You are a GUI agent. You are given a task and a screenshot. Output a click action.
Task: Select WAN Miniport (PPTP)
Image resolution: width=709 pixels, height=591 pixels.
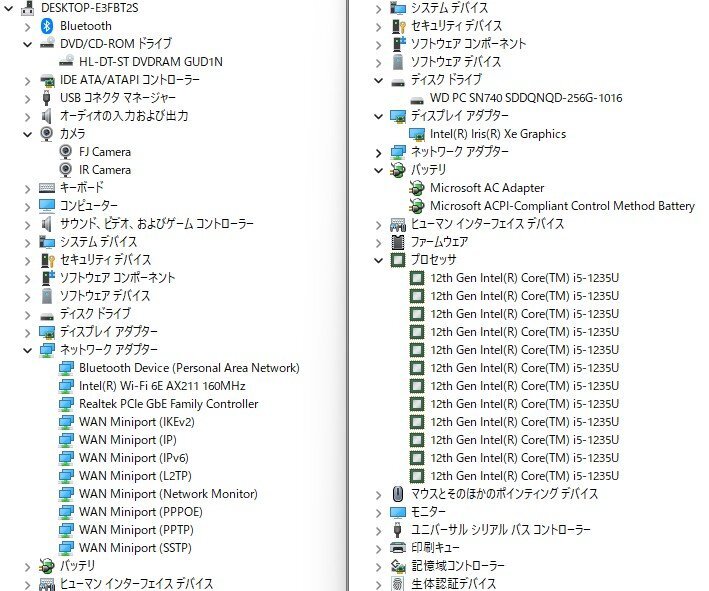(x=136, y=530)
